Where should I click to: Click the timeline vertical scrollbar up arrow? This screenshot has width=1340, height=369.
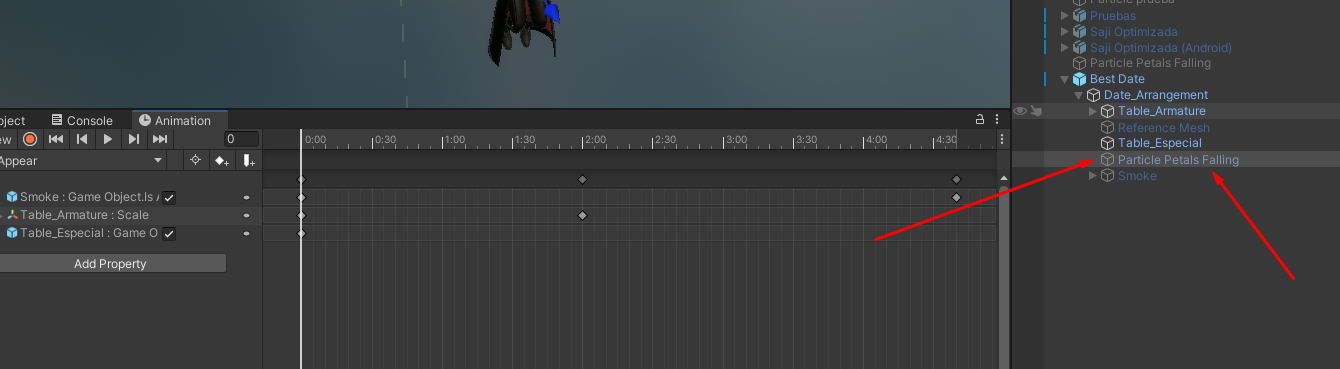tap(1003, 178)
